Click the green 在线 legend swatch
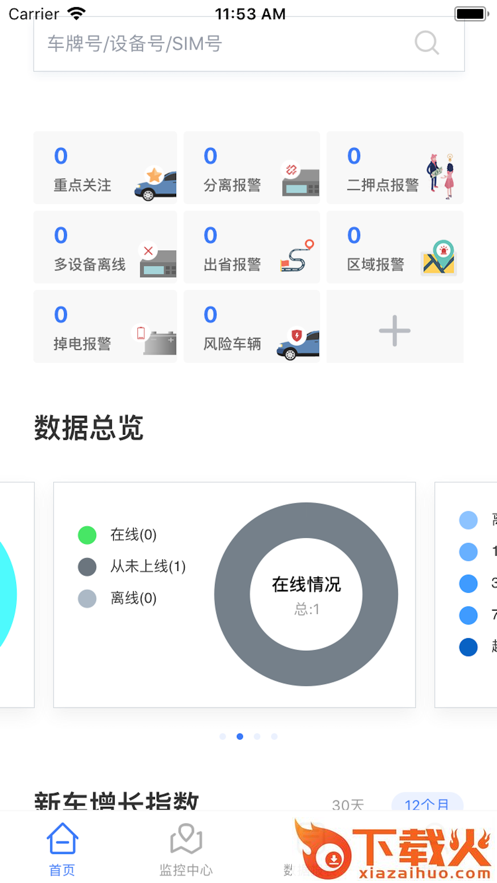 click(87, 535)
